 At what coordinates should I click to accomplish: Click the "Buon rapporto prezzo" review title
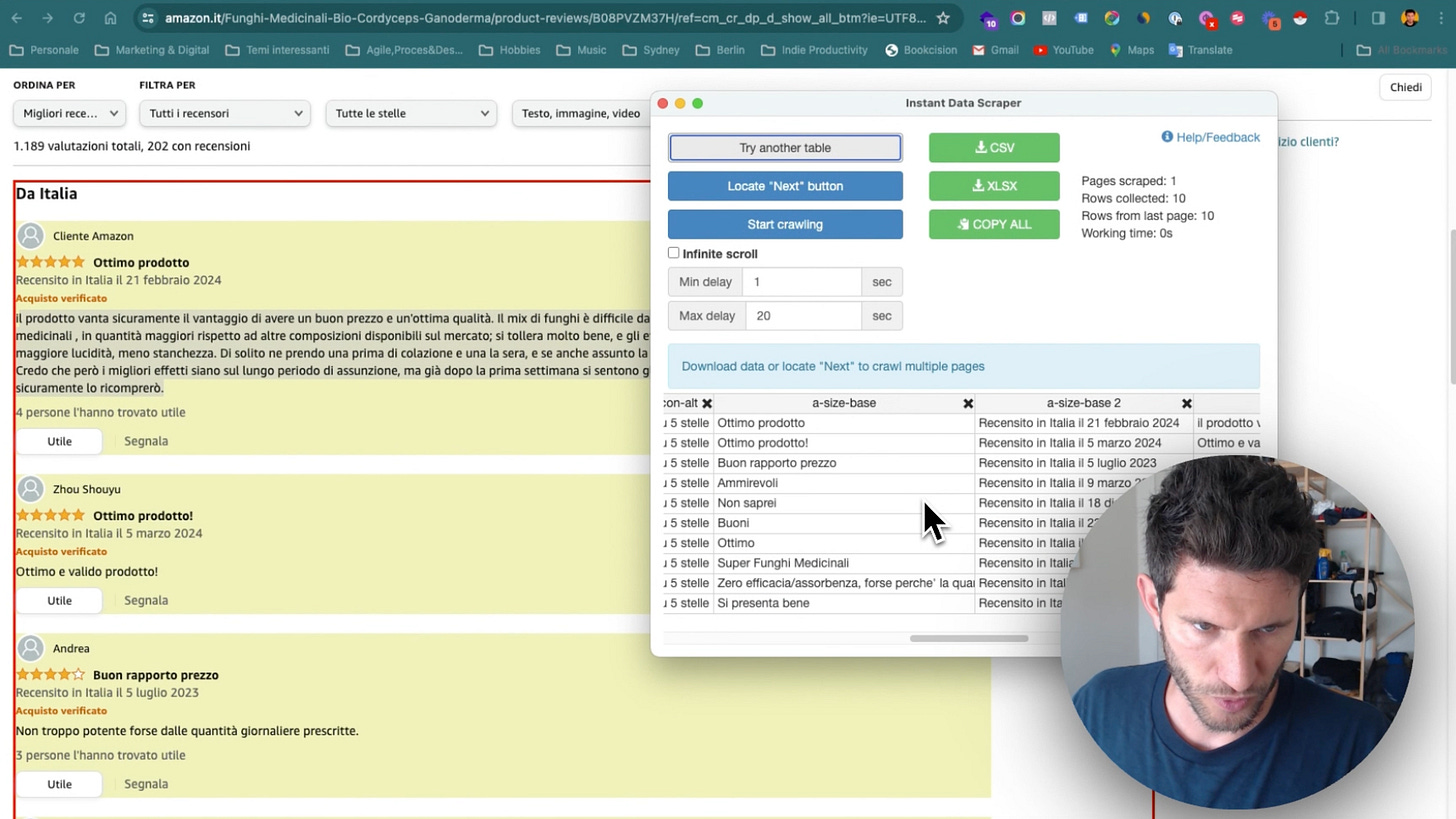click(155, 675)
